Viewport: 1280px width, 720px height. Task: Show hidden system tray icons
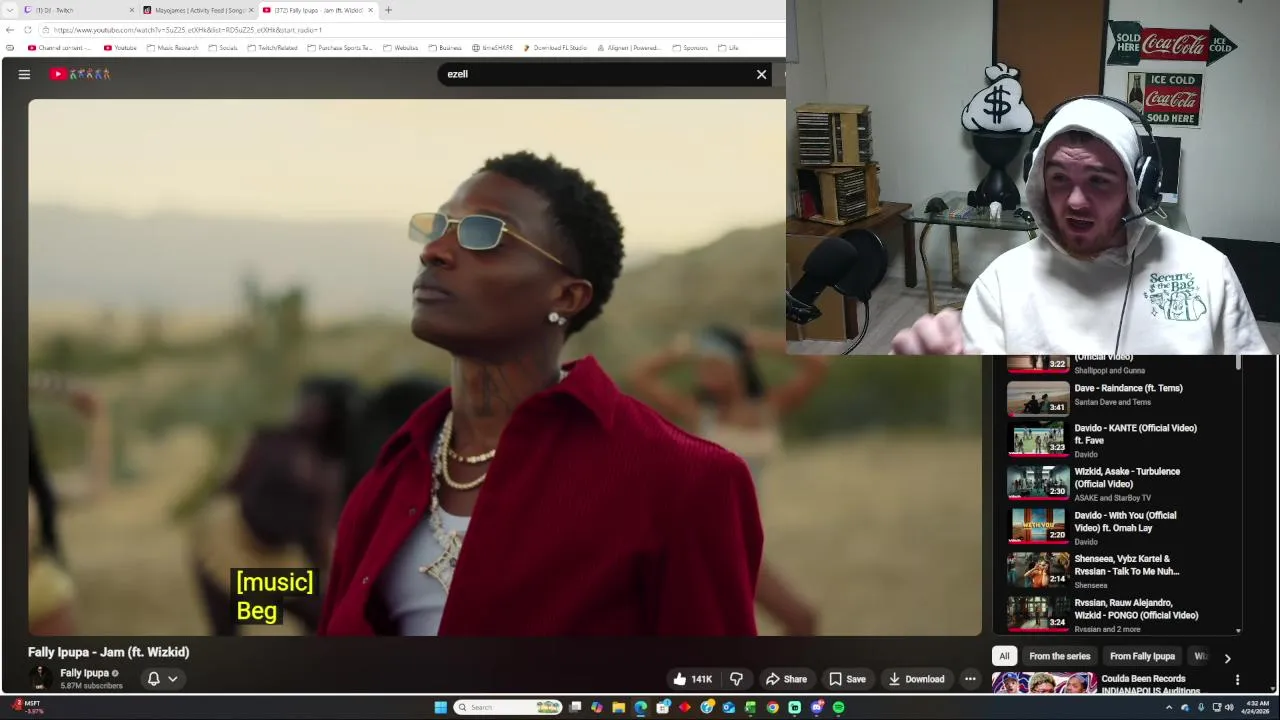pyautogui.click(x=1169, y=707)
